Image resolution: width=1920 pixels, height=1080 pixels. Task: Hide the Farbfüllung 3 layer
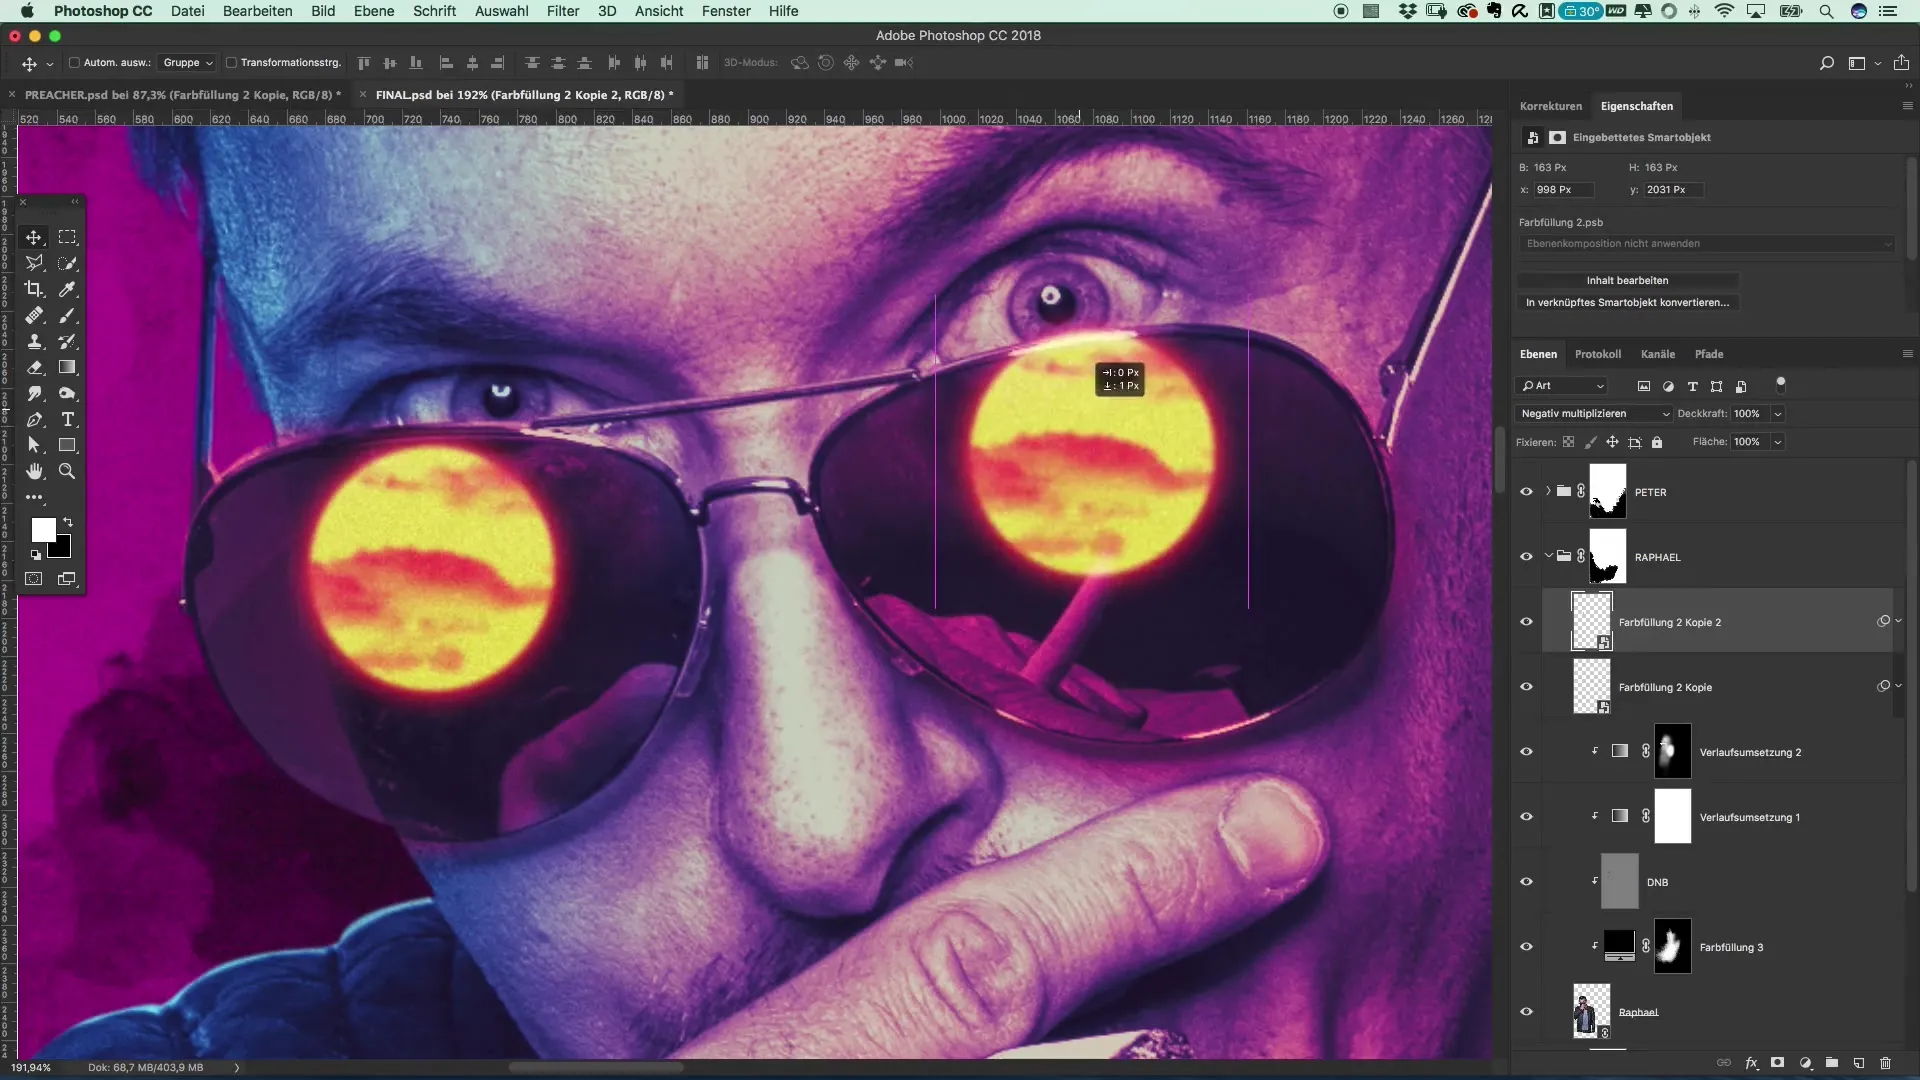pyautogui.click(x=1526, y=947)
